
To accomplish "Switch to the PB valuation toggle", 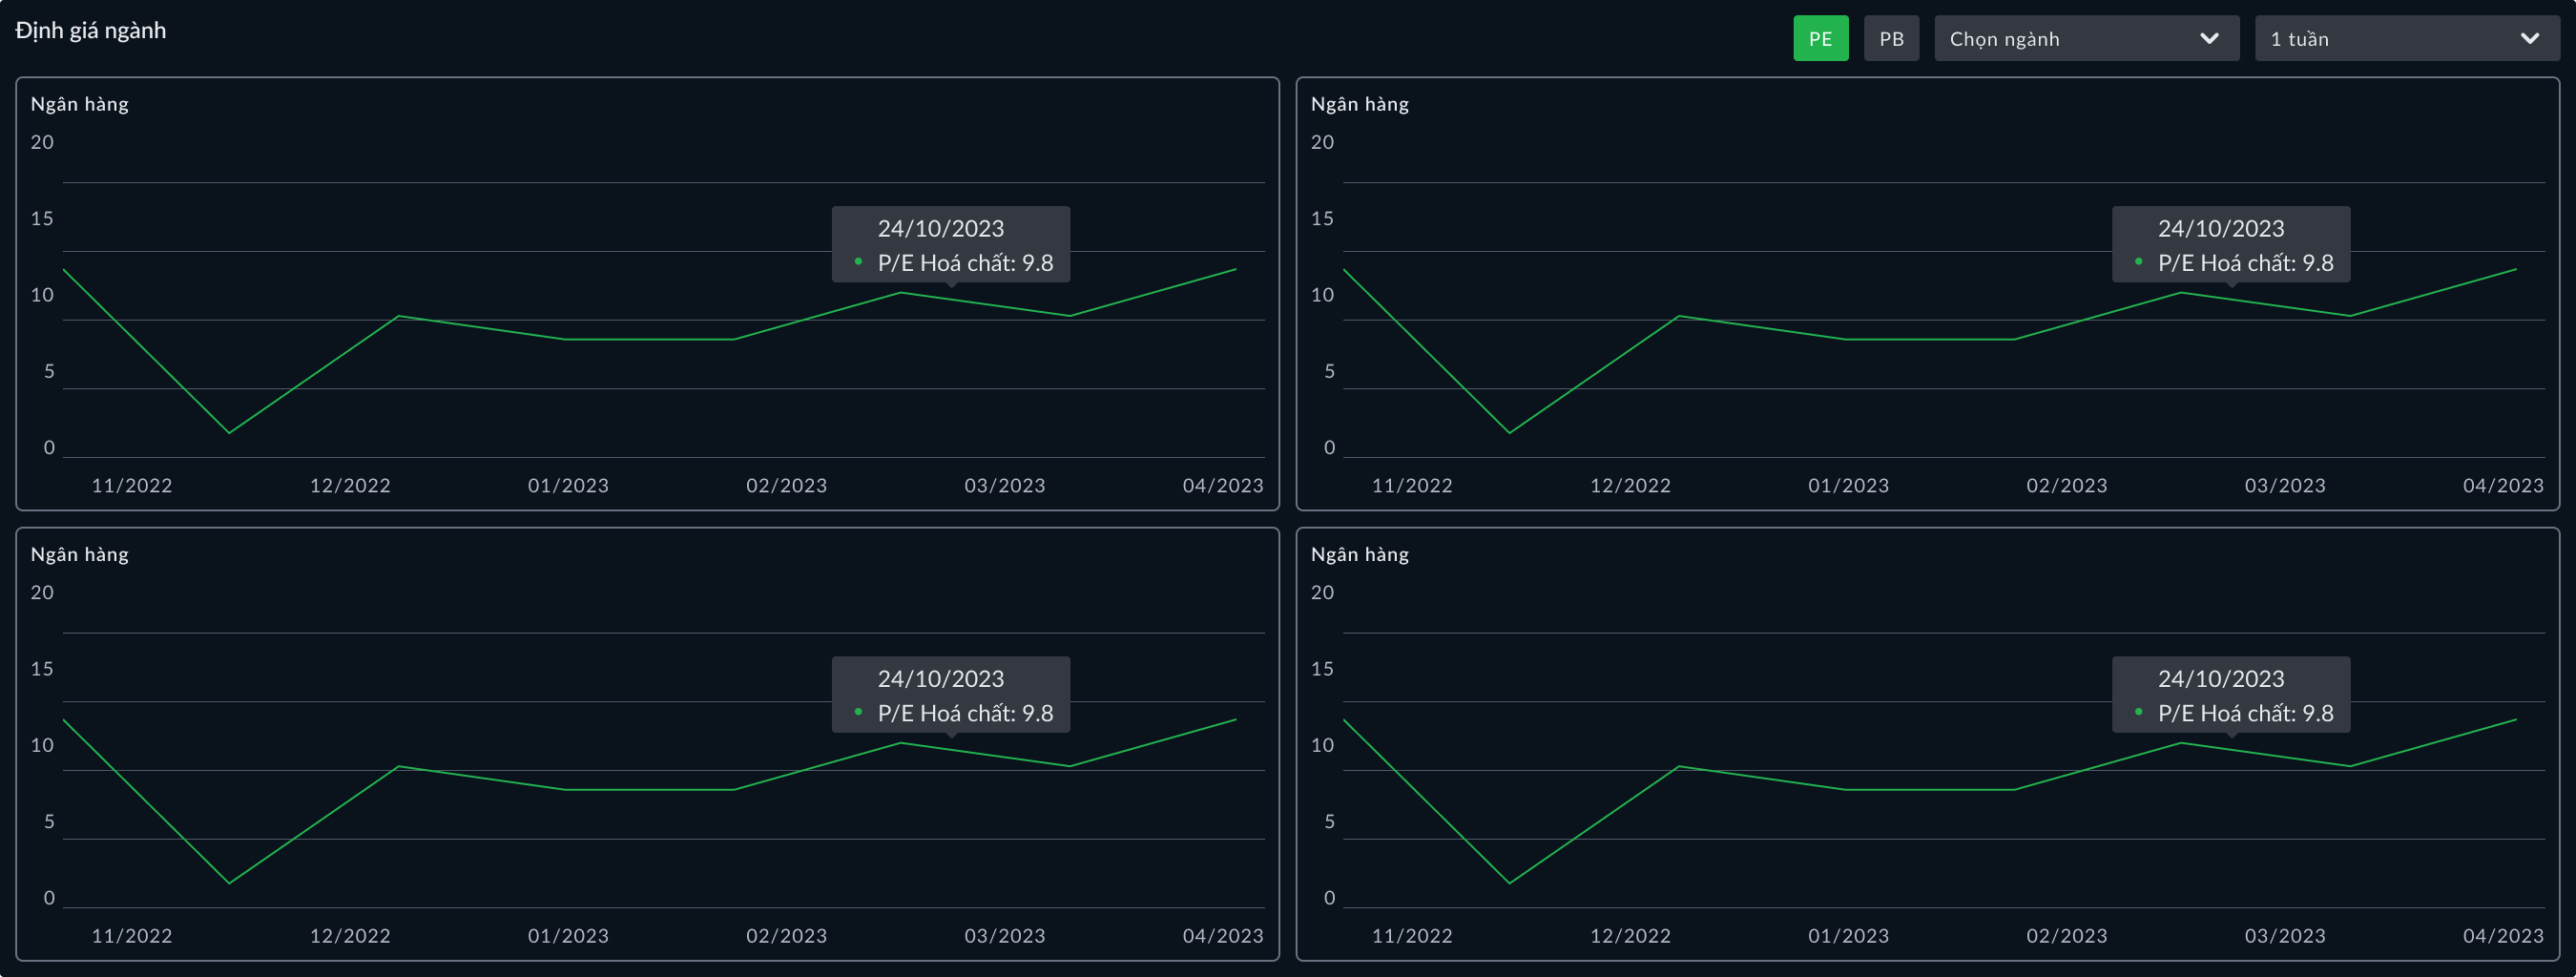I will (1890, 39).
